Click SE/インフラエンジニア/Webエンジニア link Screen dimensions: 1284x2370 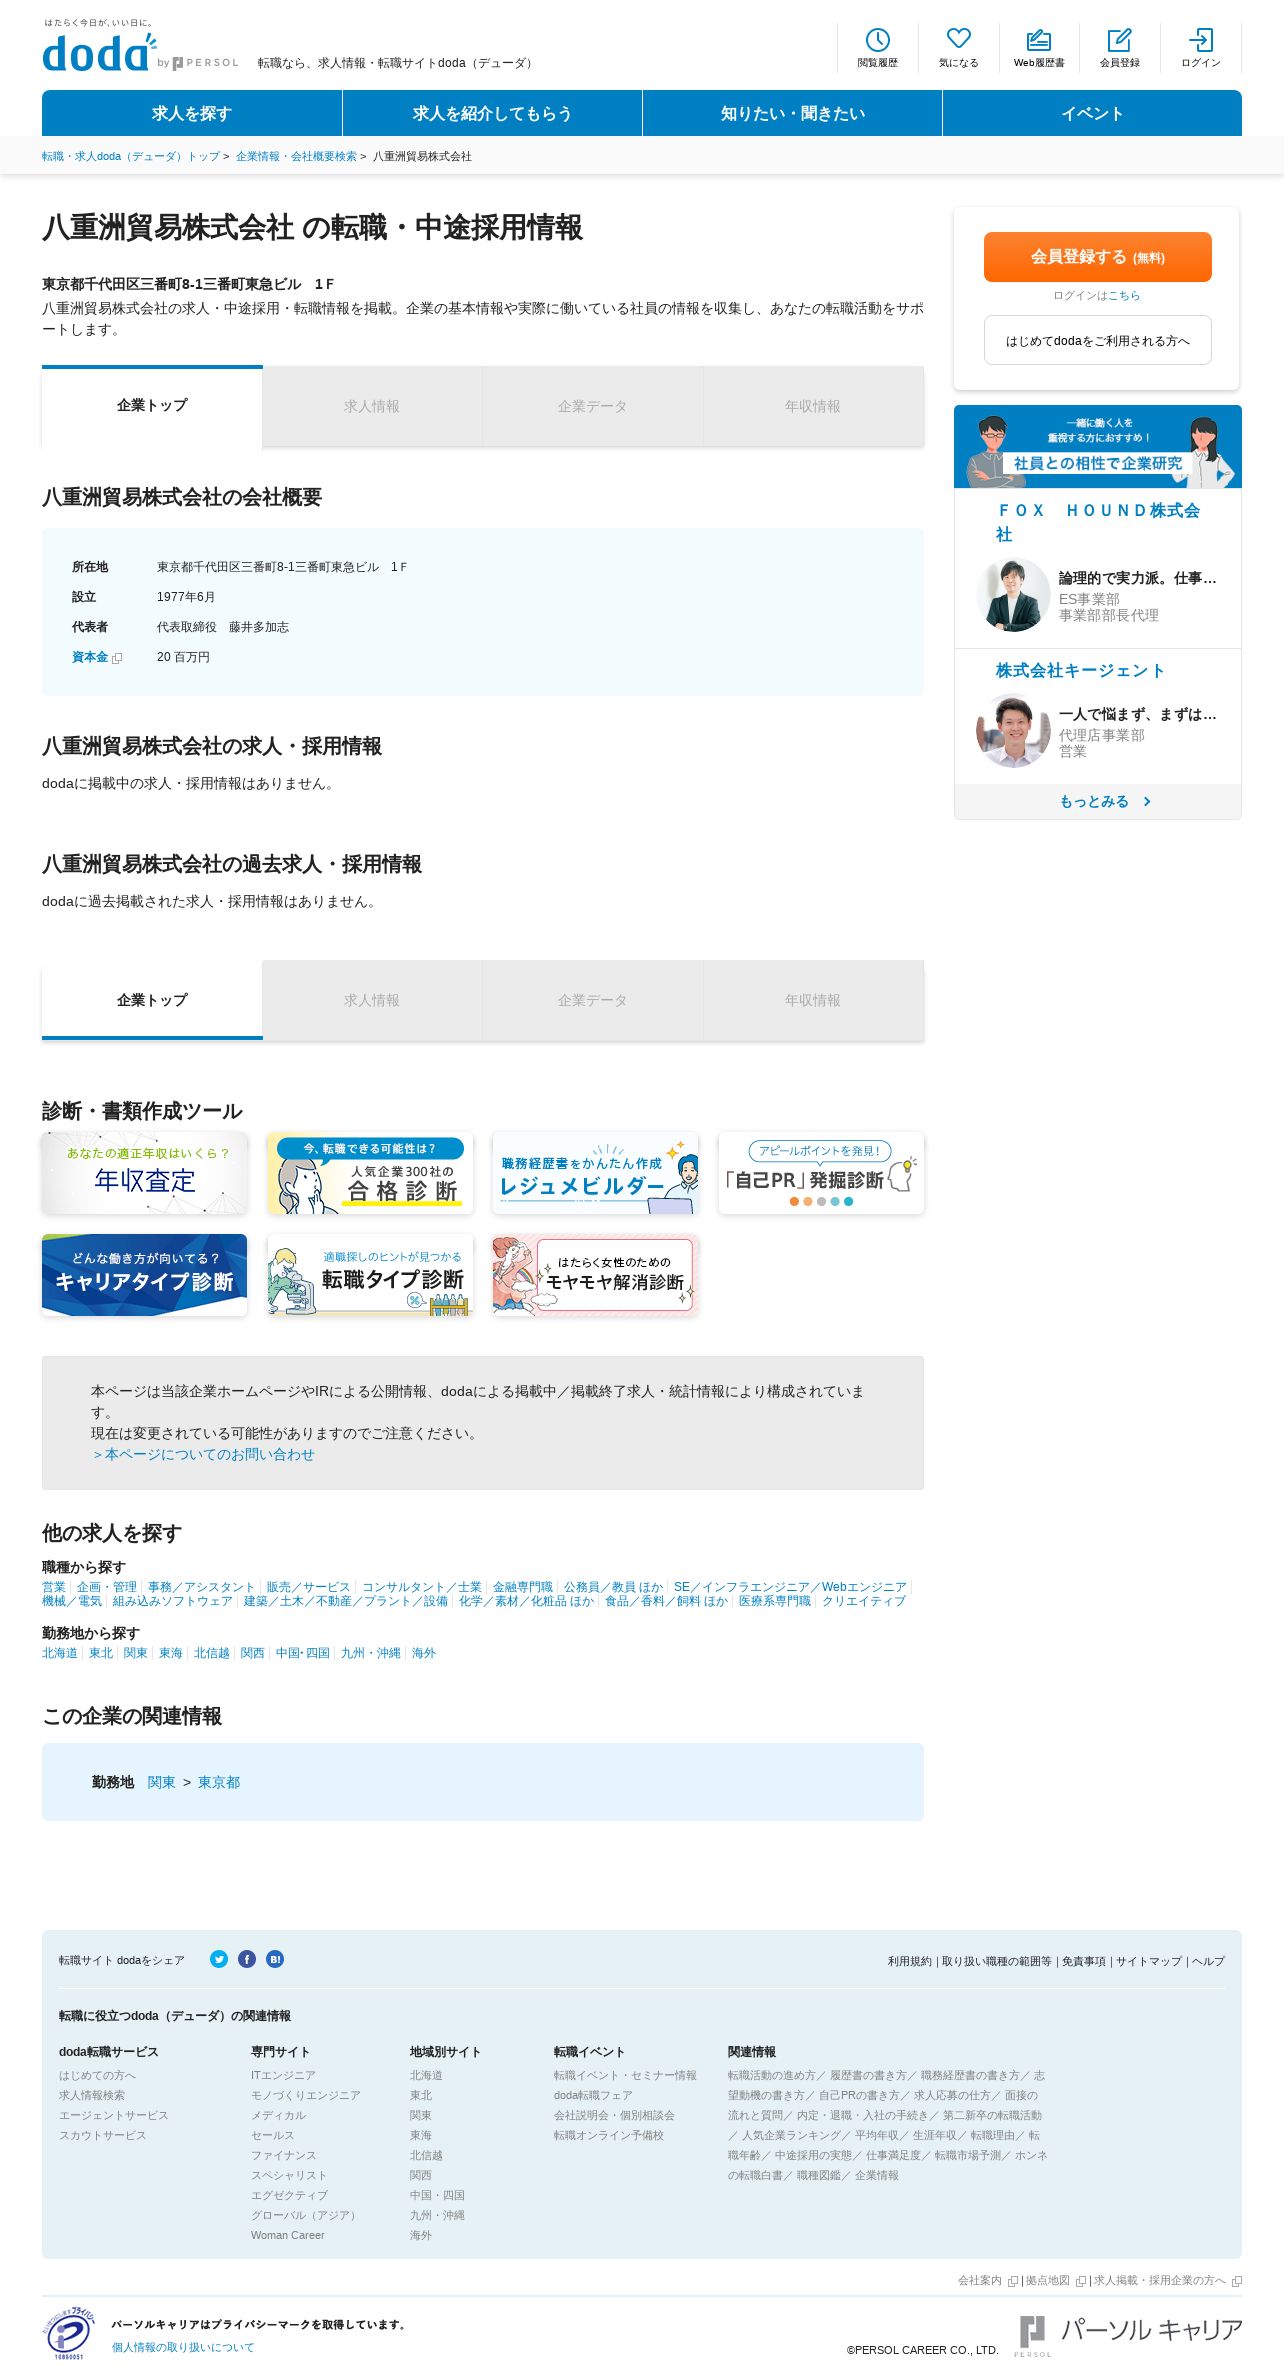(x=790, y=1587)
